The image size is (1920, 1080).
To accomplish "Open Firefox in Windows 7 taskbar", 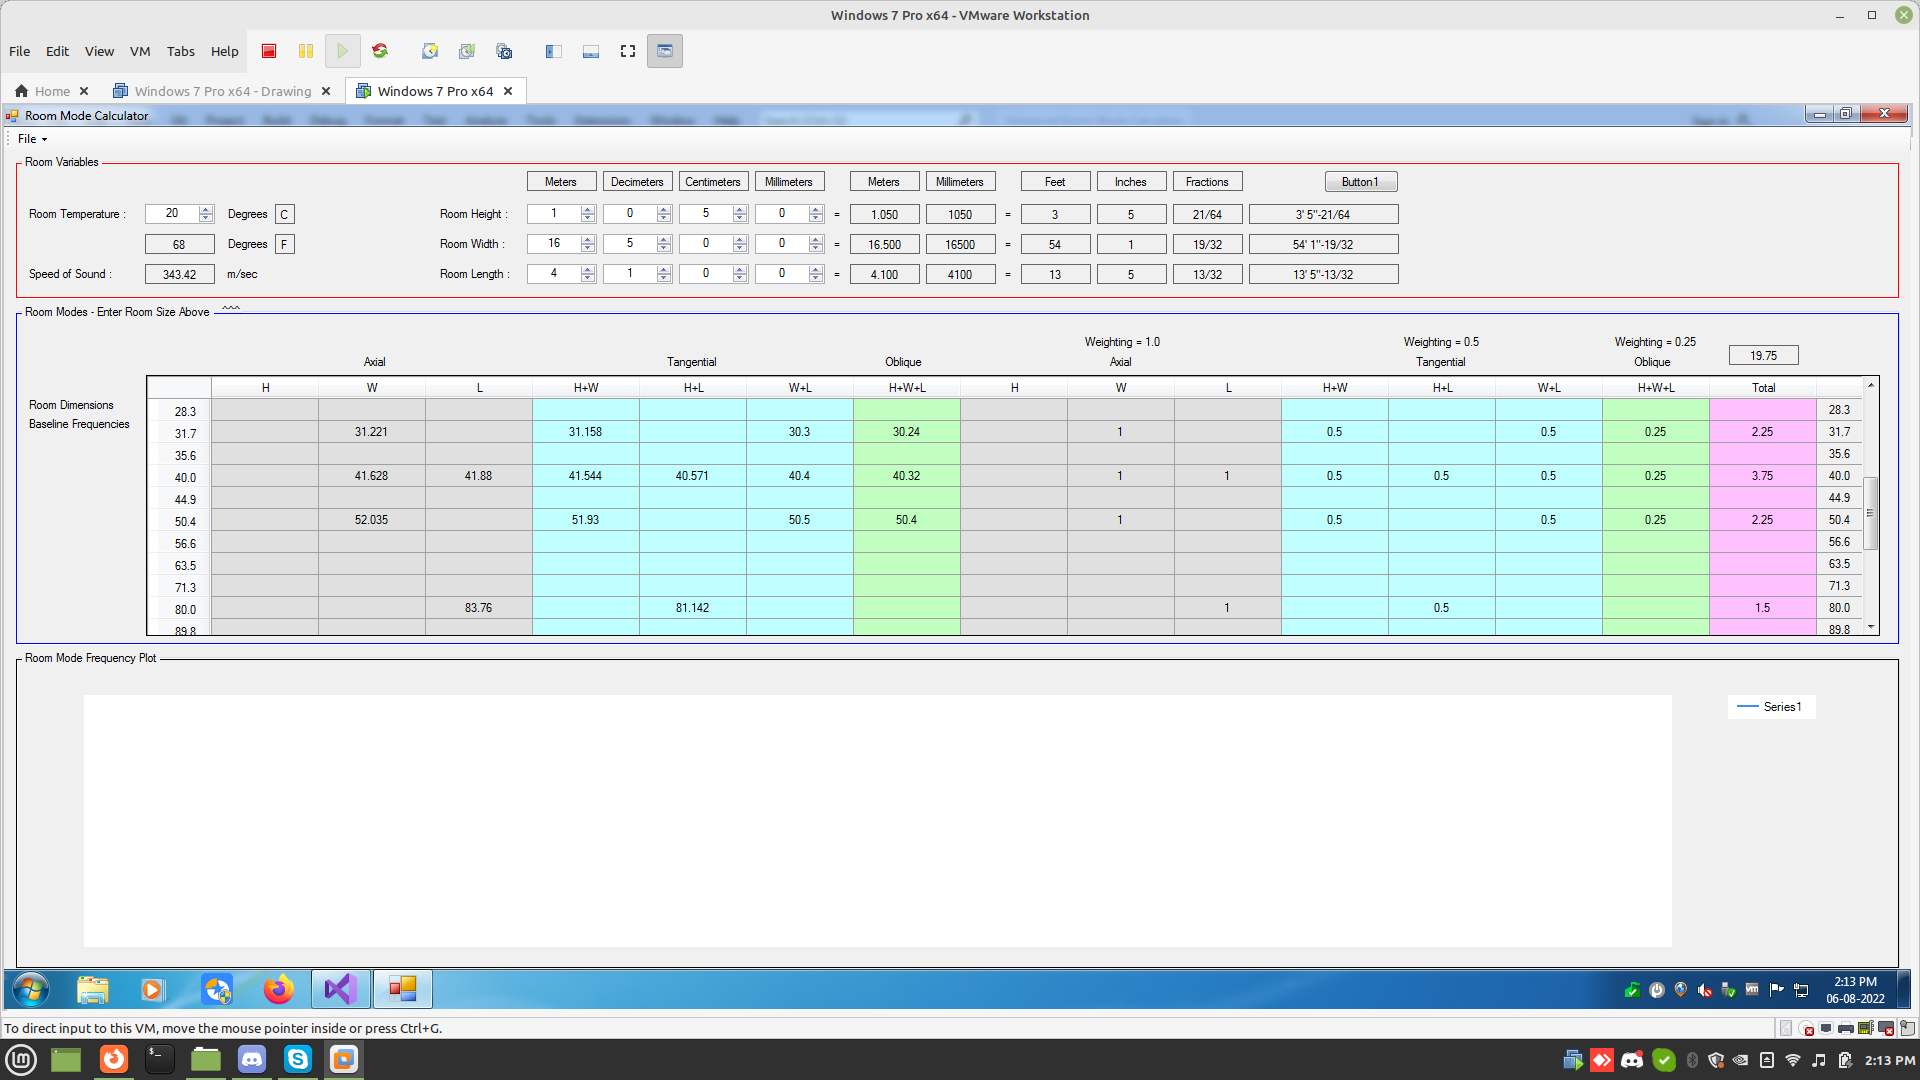I will point(278,990).
